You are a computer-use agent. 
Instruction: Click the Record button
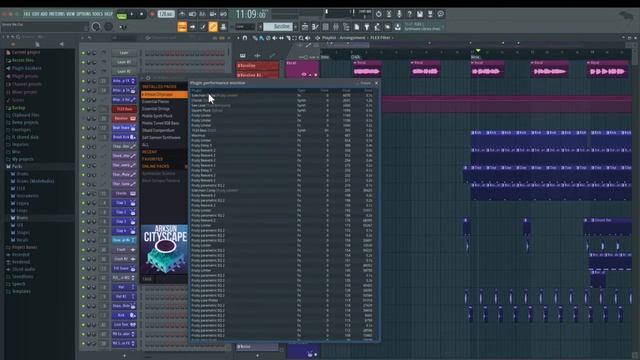point(152,14)
